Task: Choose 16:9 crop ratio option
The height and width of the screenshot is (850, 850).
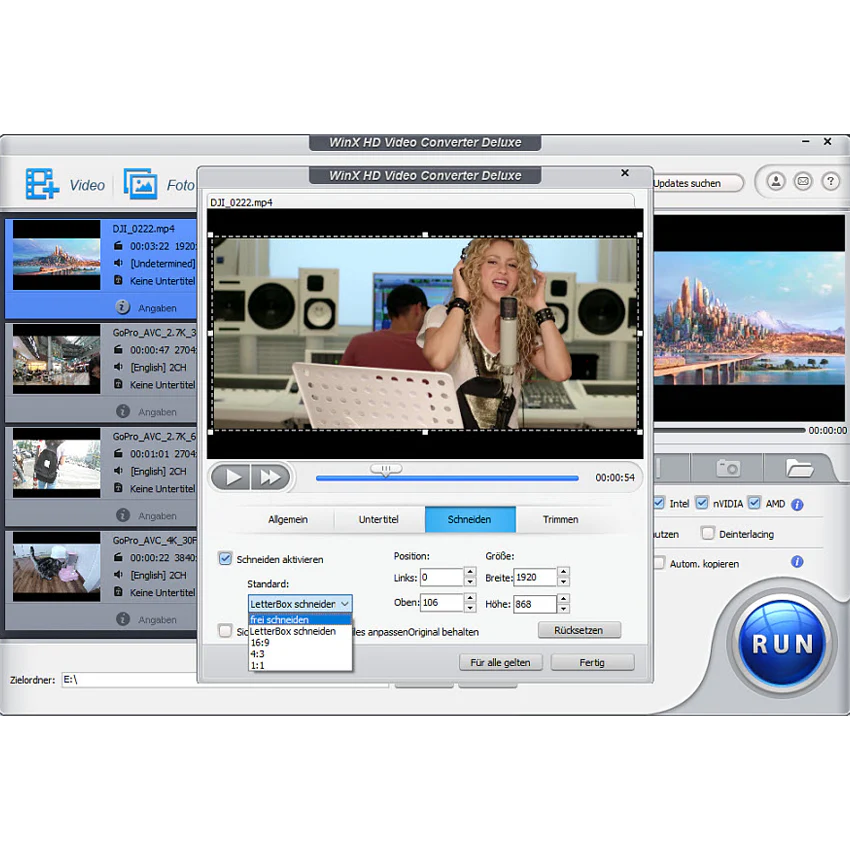Action: click(300, 642)
